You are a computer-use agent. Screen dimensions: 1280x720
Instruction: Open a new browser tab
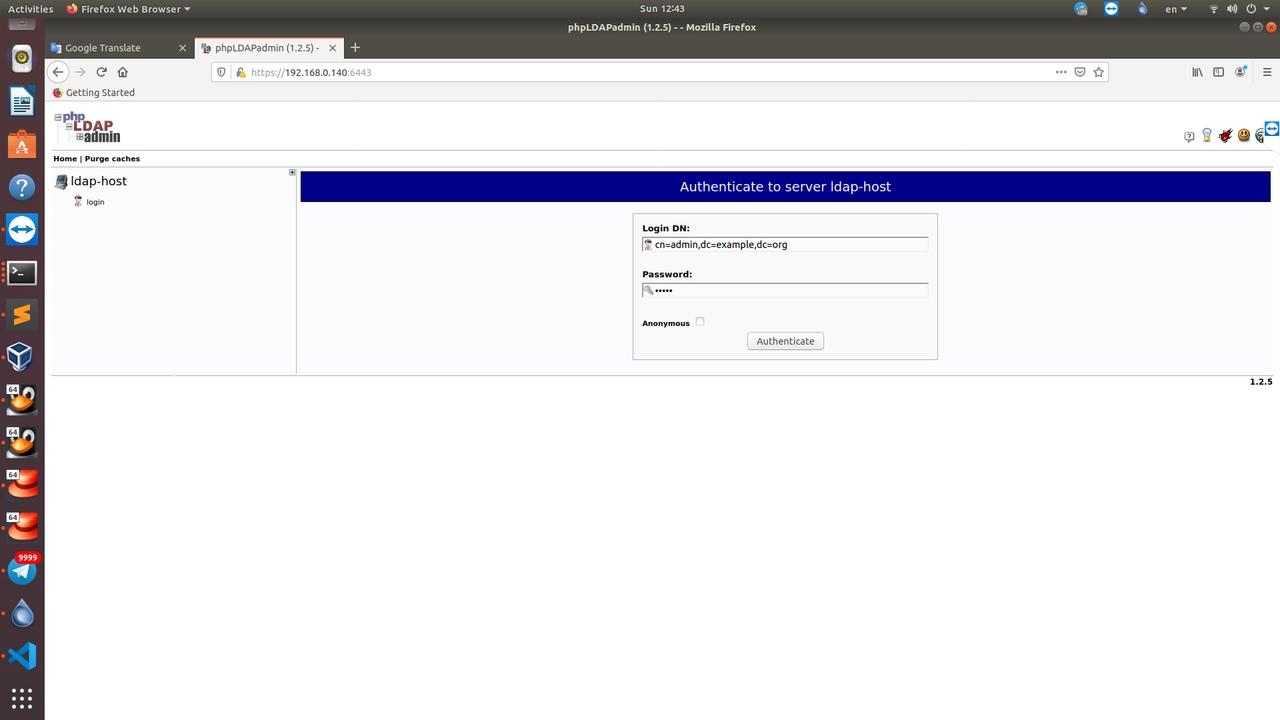(355, 47)
